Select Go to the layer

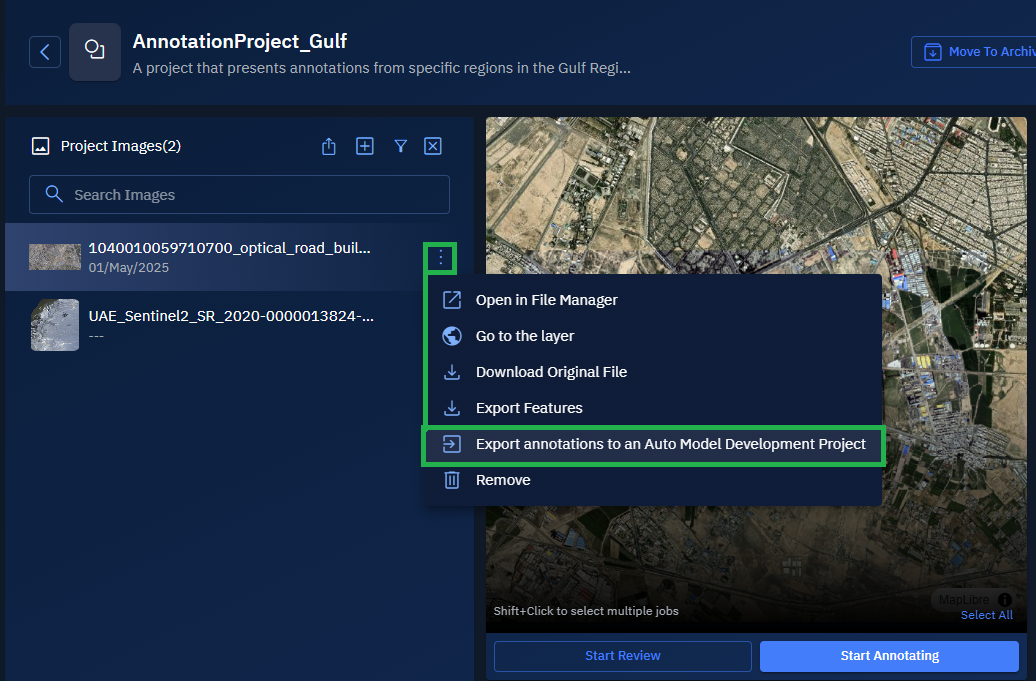point(525,336)
